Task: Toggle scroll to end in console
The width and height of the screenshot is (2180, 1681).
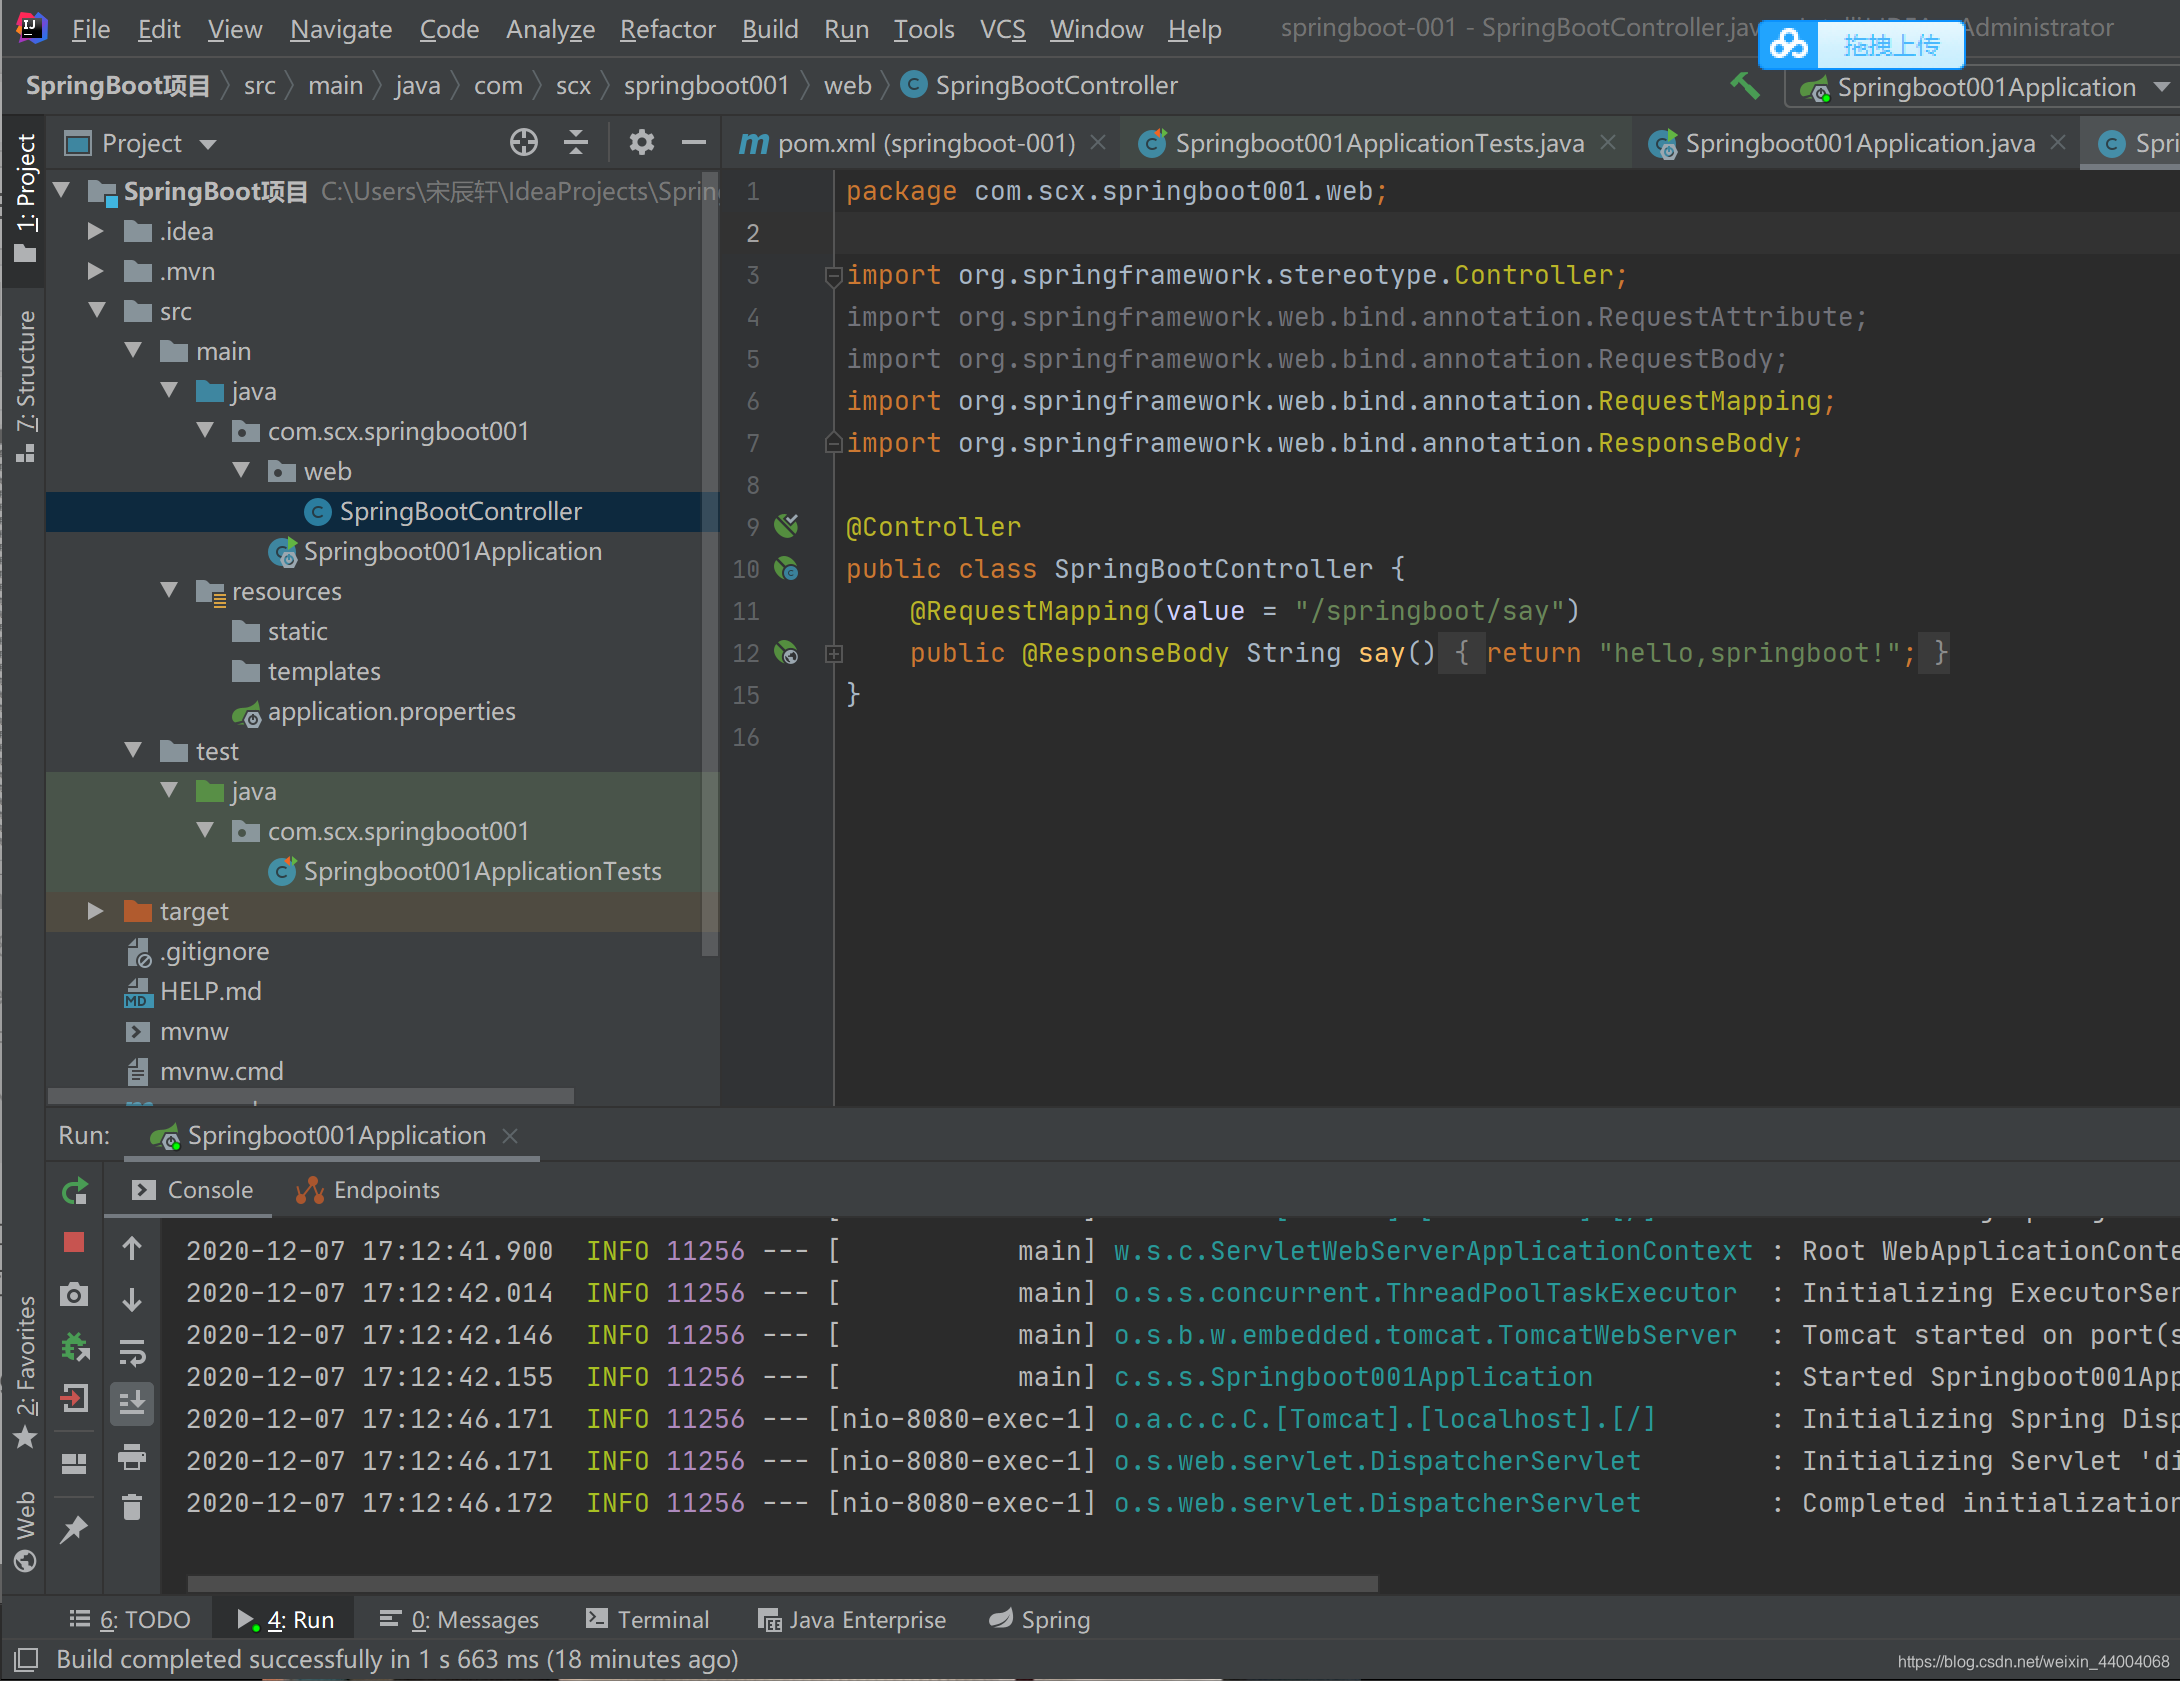Action: tap(132, 1403)
